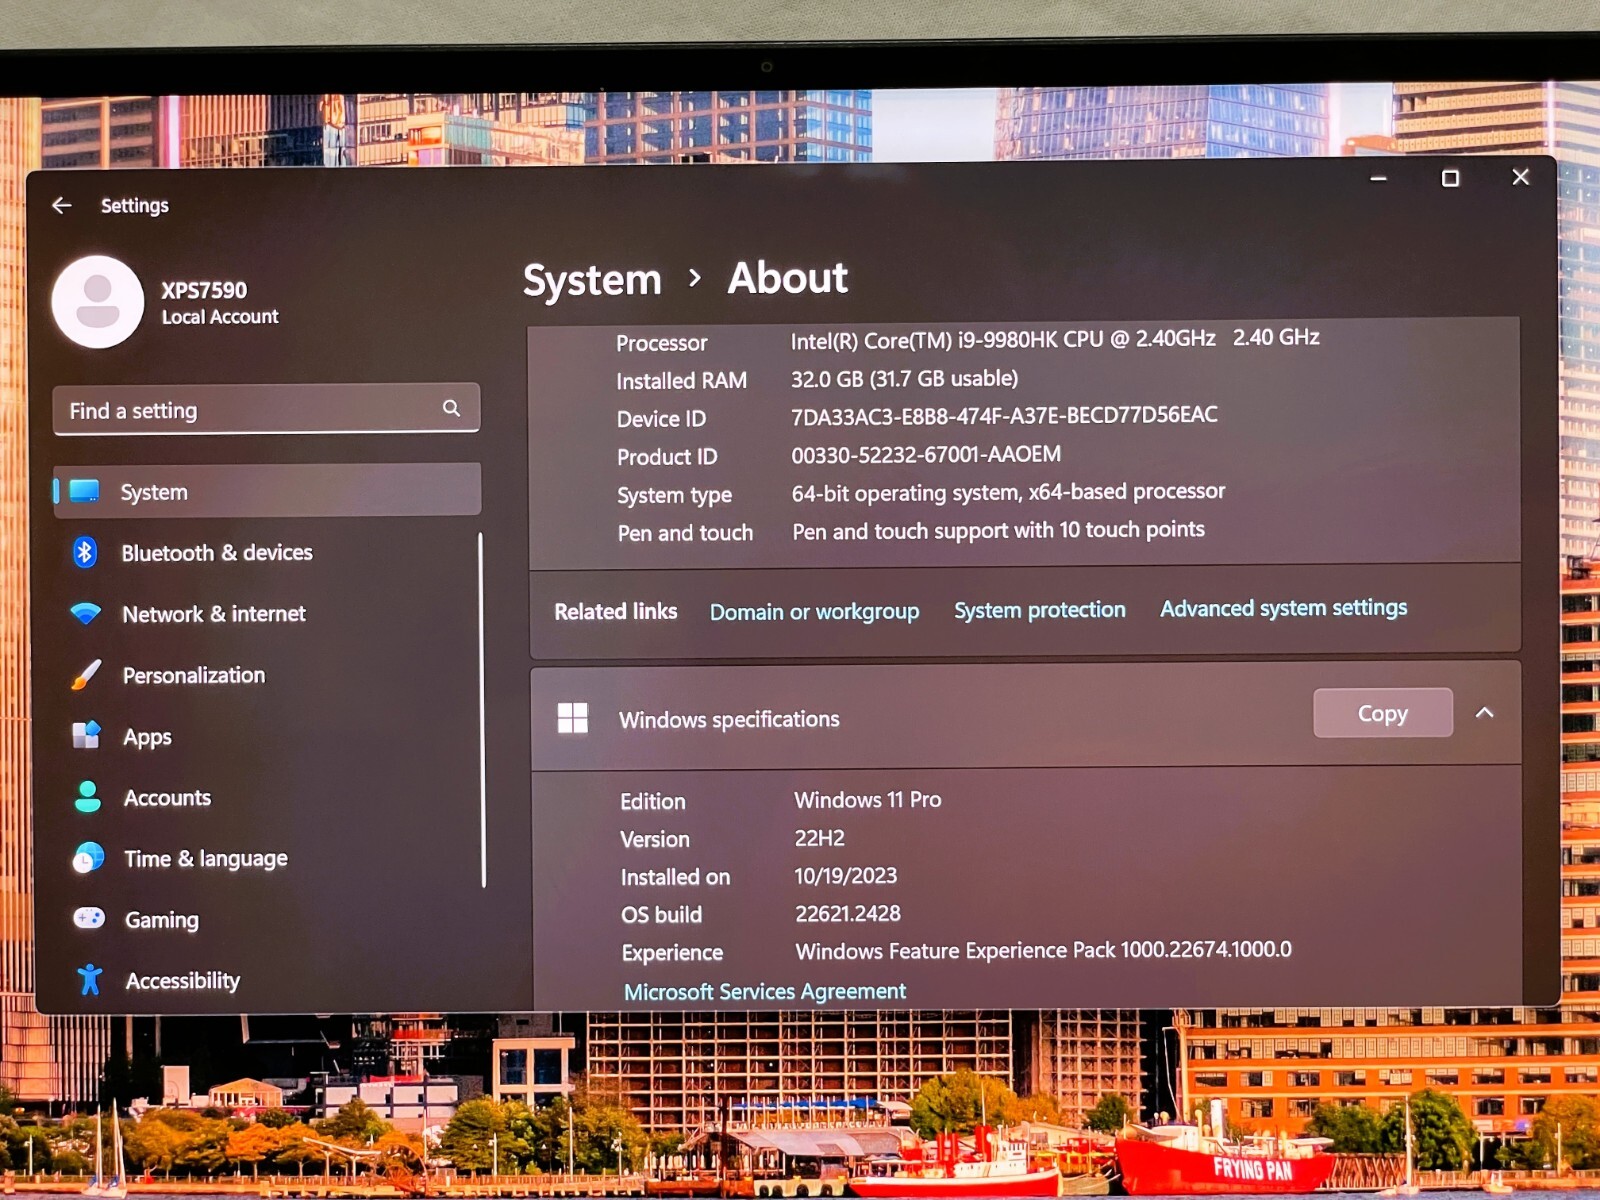Click the XPS7590 account name

(204, 290)
